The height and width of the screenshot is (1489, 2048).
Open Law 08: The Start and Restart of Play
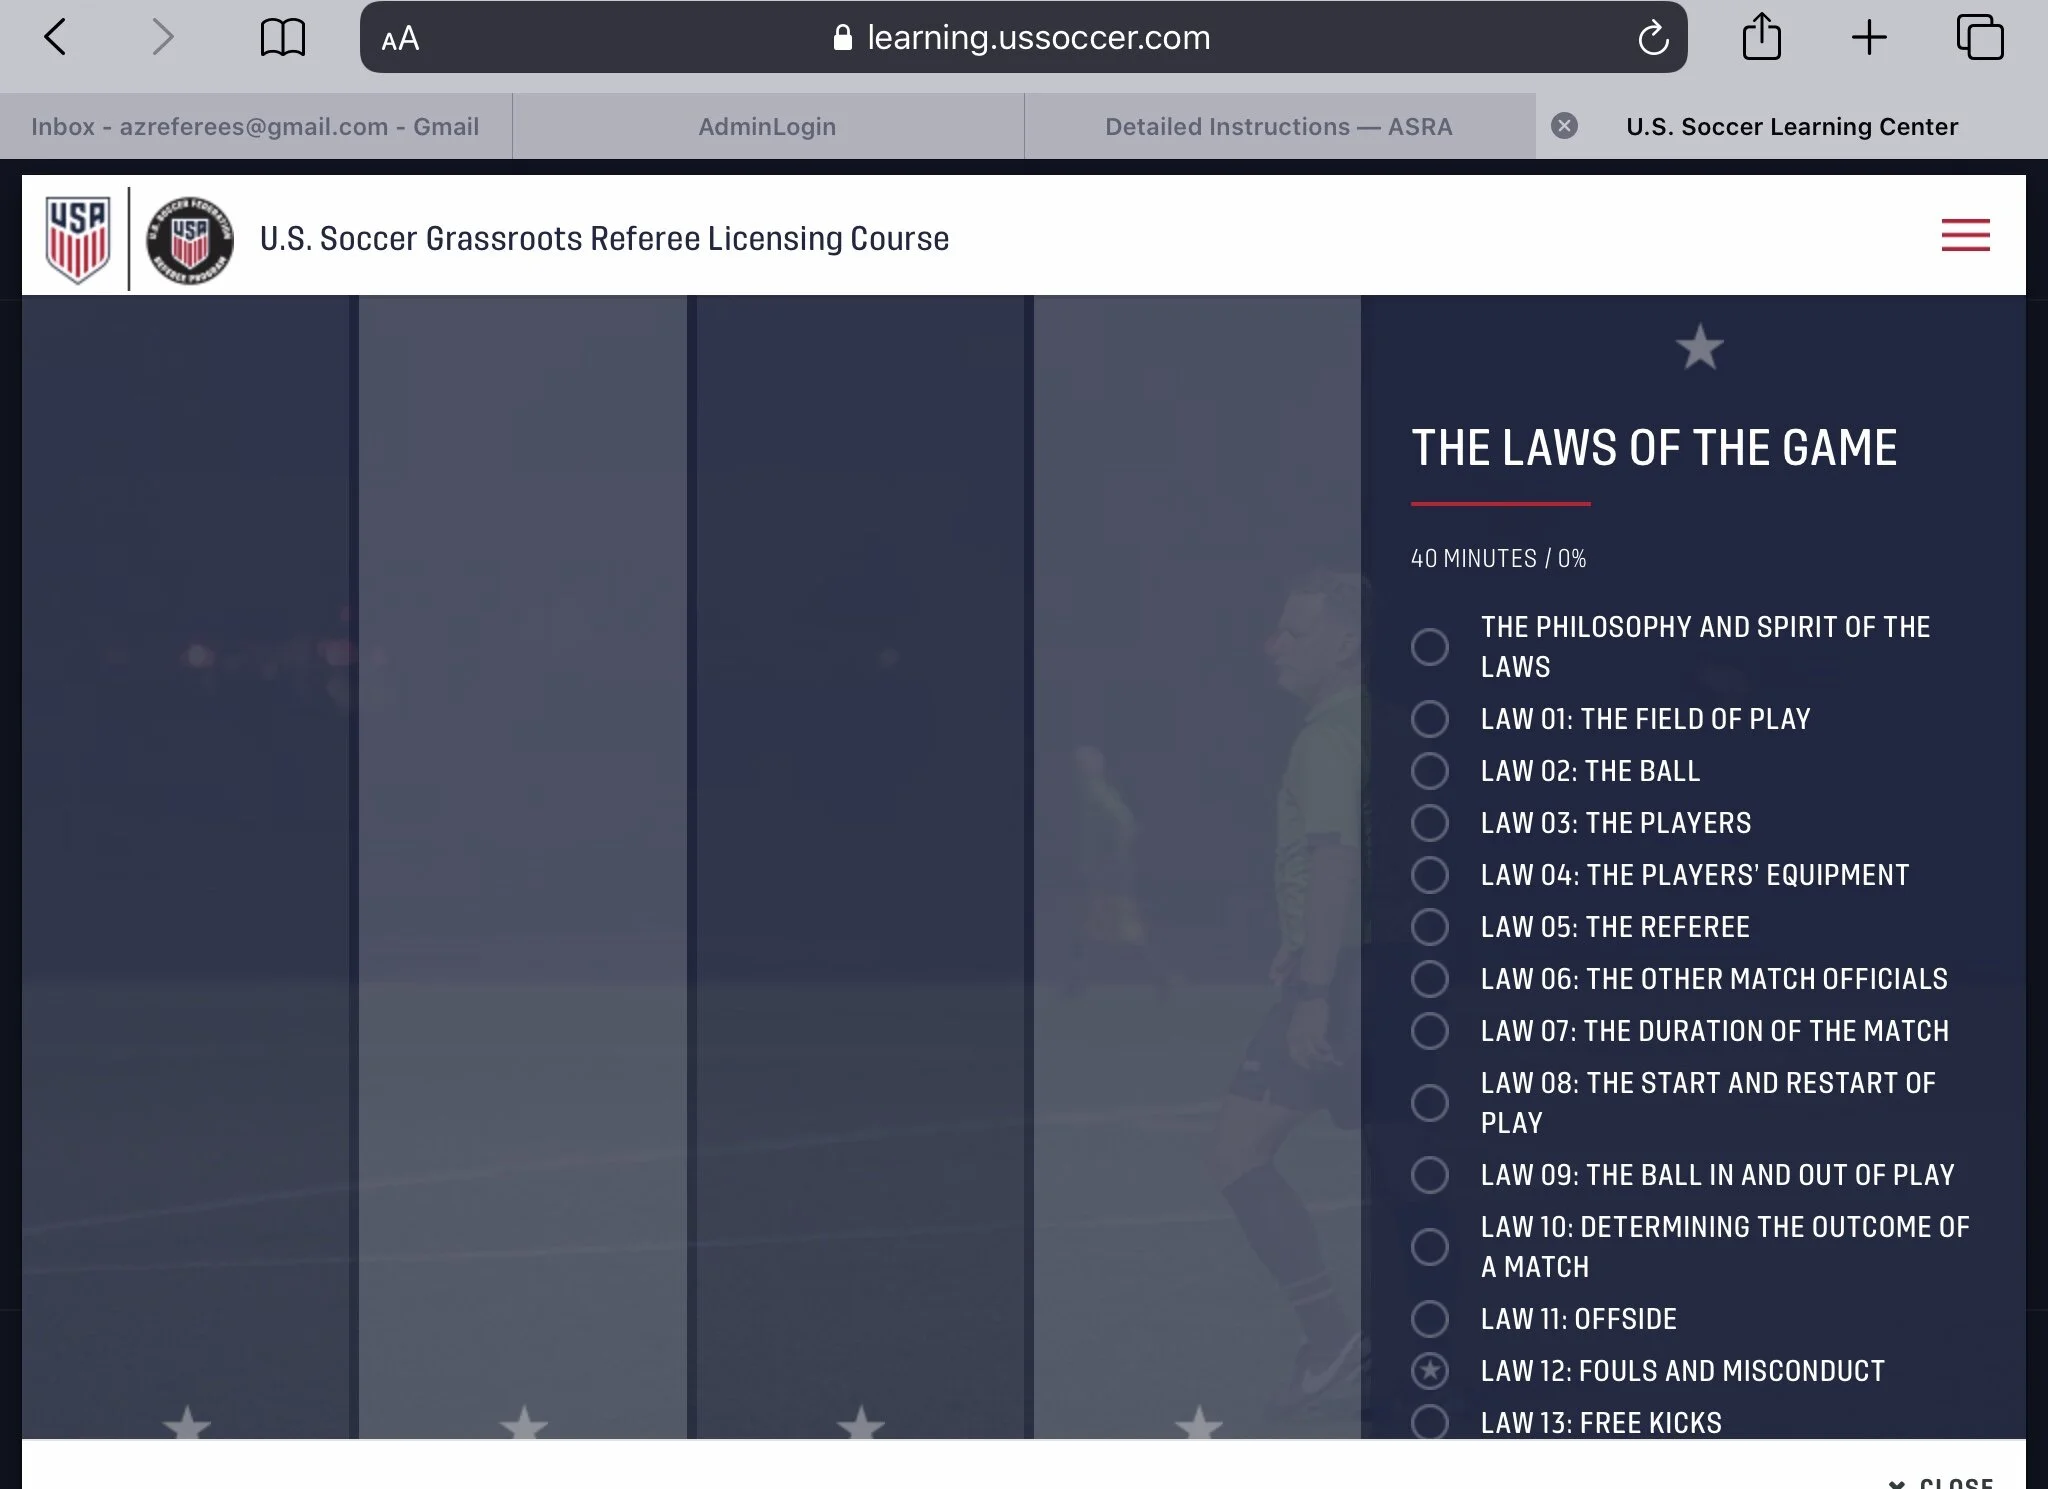coord(1708,1103)
